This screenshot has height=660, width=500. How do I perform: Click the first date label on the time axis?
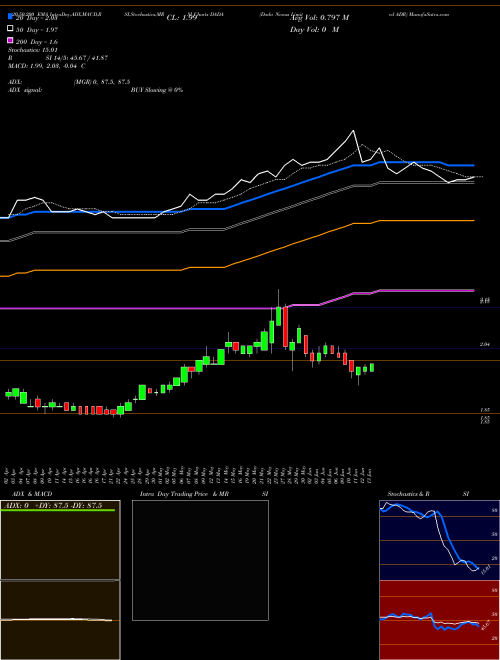7,474
